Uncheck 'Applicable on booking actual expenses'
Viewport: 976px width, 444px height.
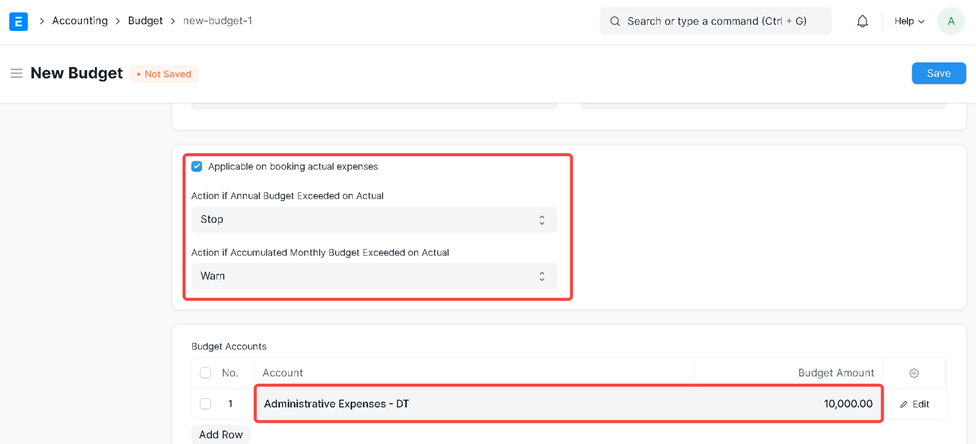(197, 167)
